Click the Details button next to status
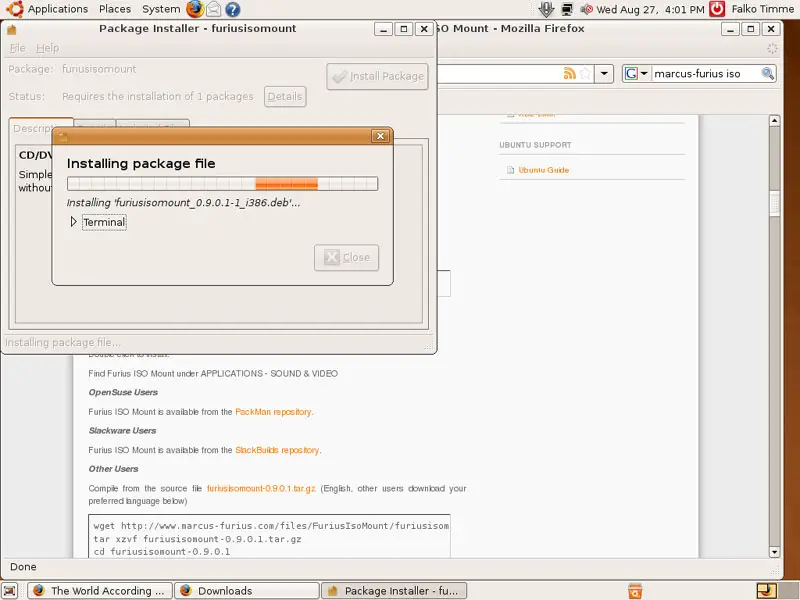 point(285,96)
